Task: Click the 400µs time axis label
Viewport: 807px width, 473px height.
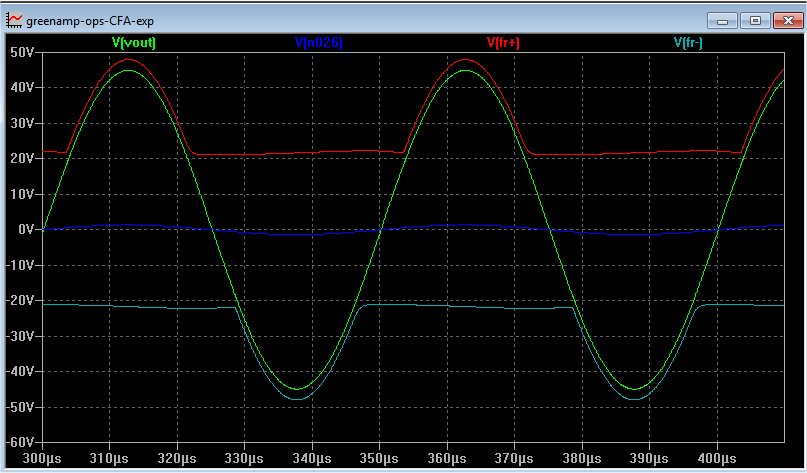Action: [717, 458]
